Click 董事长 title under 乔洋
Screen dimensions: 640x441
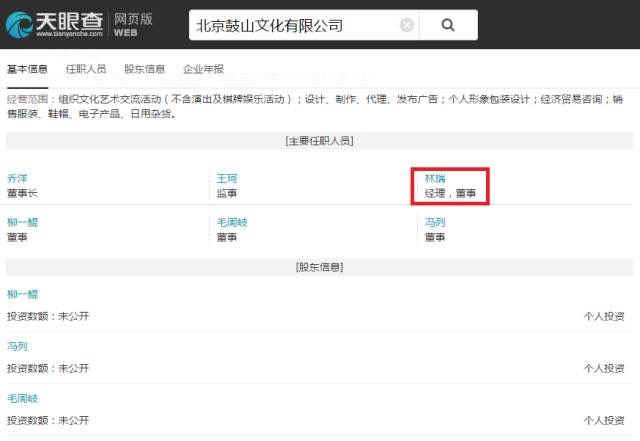[22, 193]
